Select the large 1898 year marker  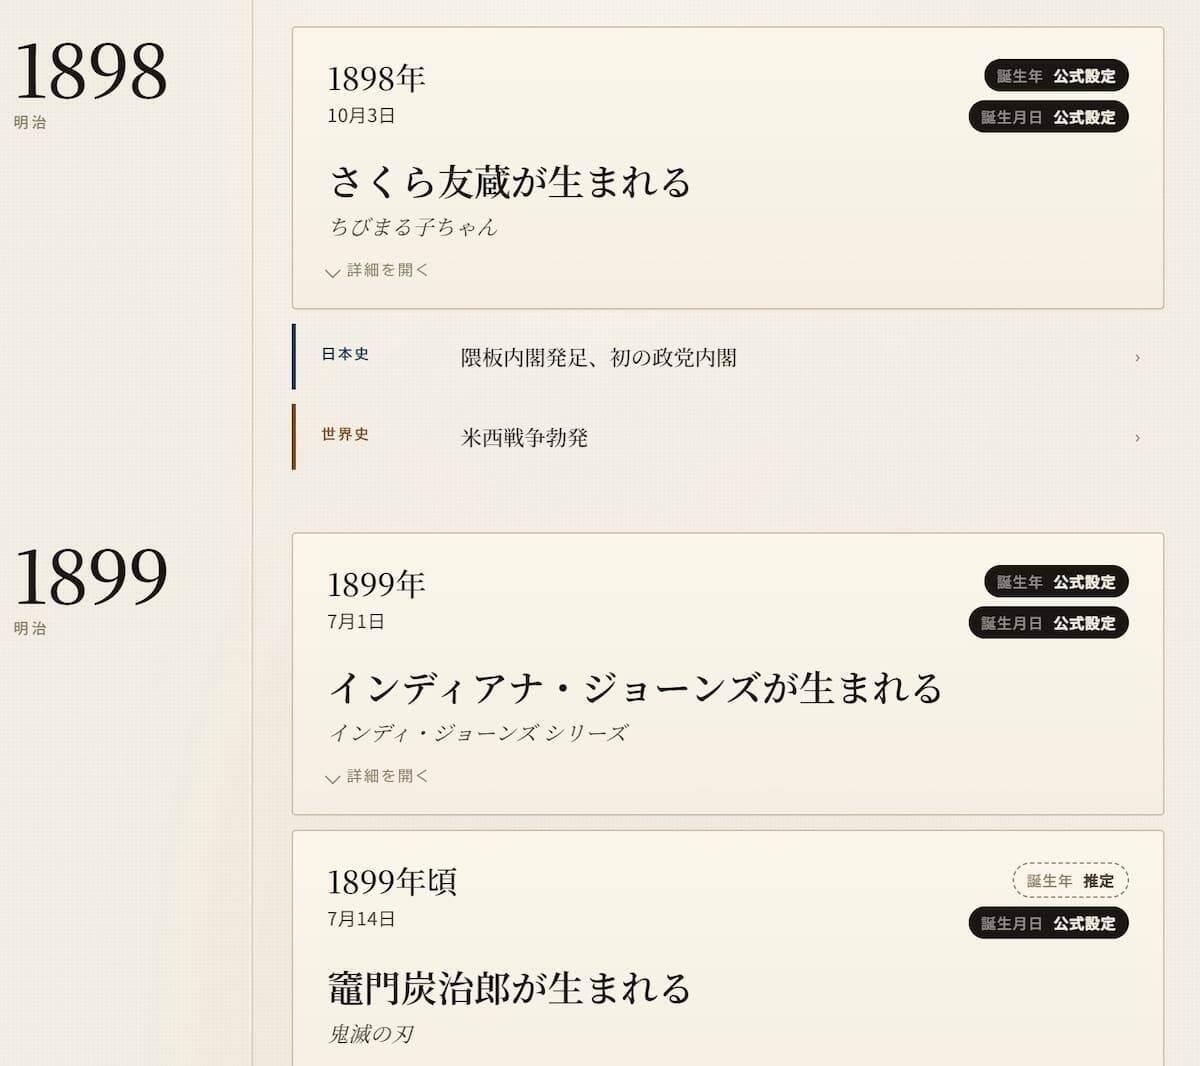[x=90, y=72]
